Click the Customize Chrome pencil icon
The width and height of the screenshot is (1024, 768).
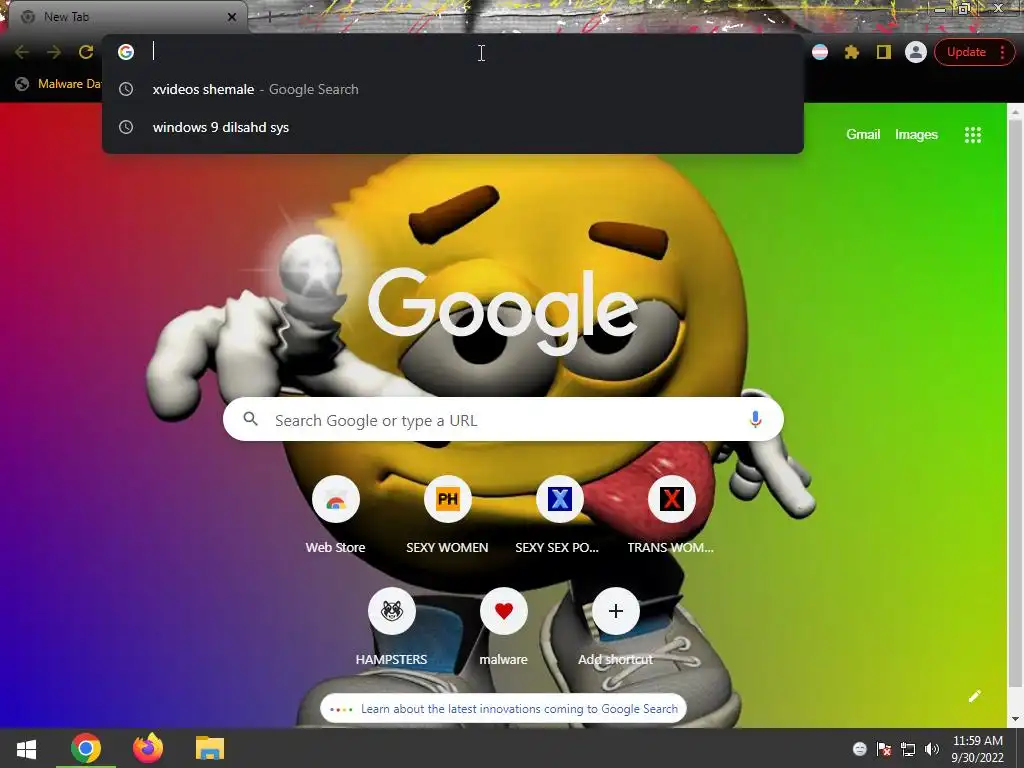point(974,696)
